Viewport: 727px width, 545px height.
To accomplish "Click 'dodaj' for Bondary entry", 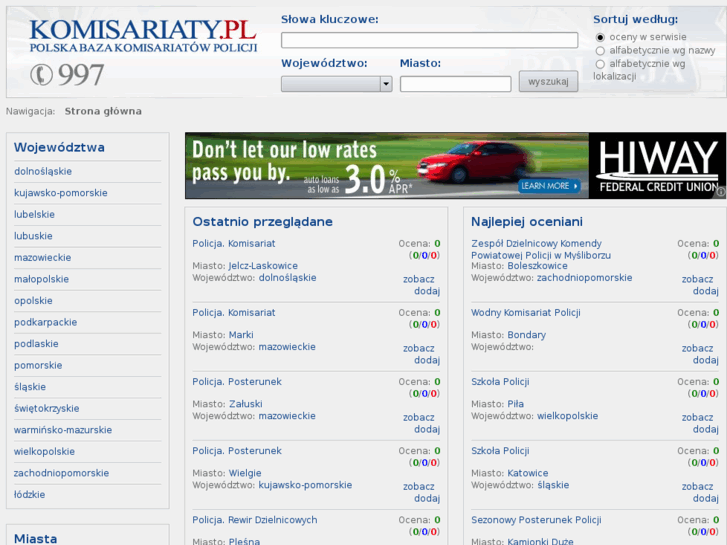I will pos(706,360).
